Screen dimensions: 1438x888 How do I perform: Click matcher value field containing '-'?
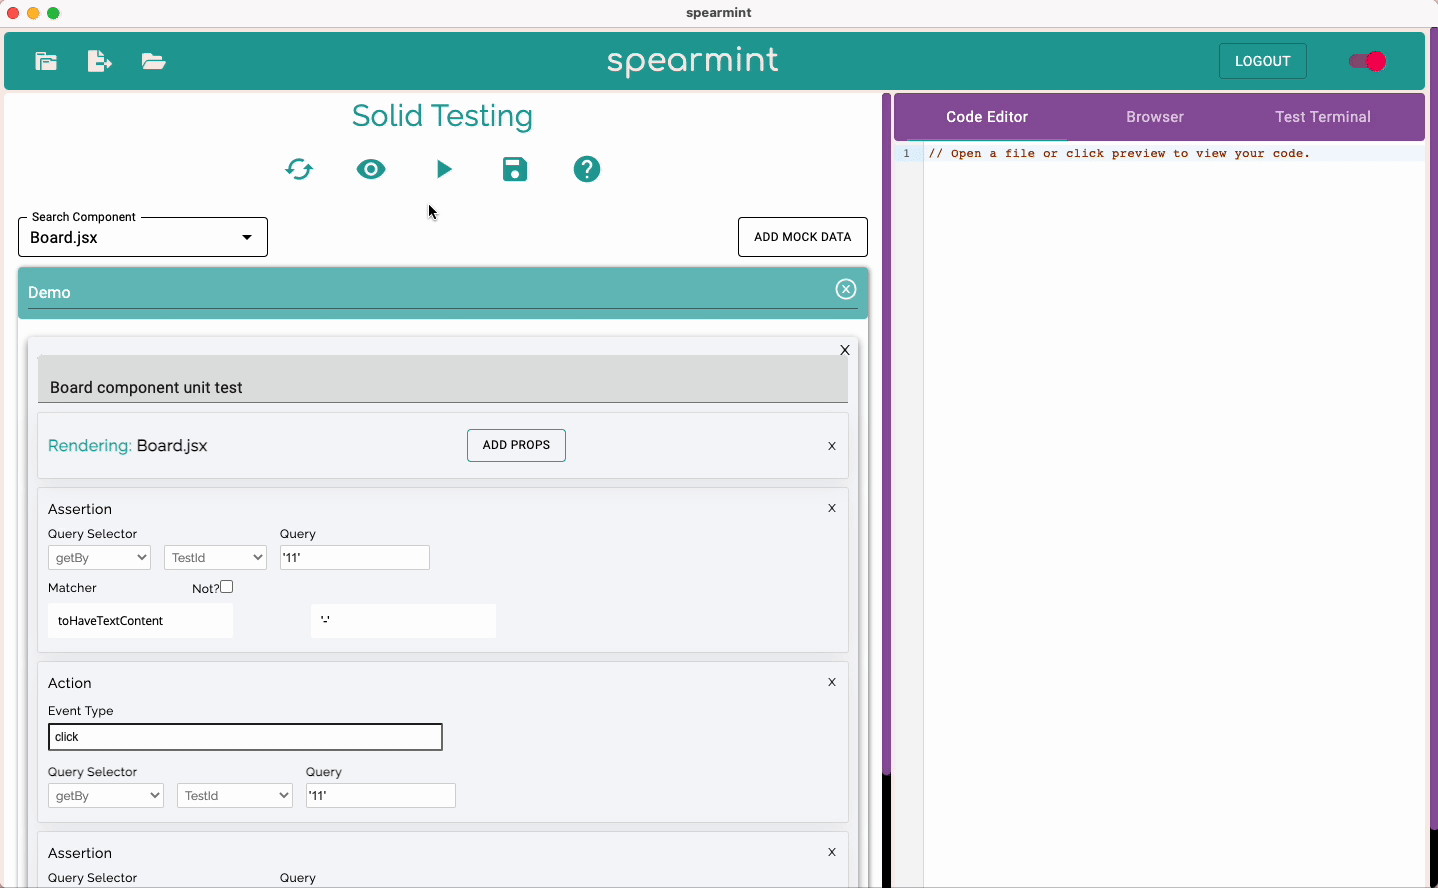click(x=403, y=620)
